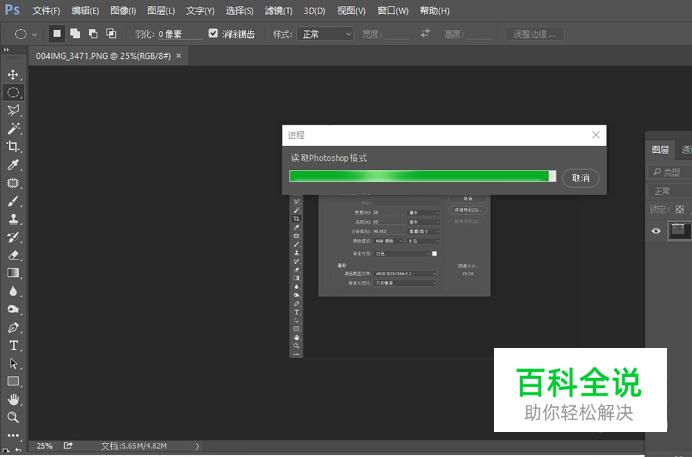Open the Edit Toolbar three-dots menu
The height and width of the screenshot is (457, 692).
point(13,435)
